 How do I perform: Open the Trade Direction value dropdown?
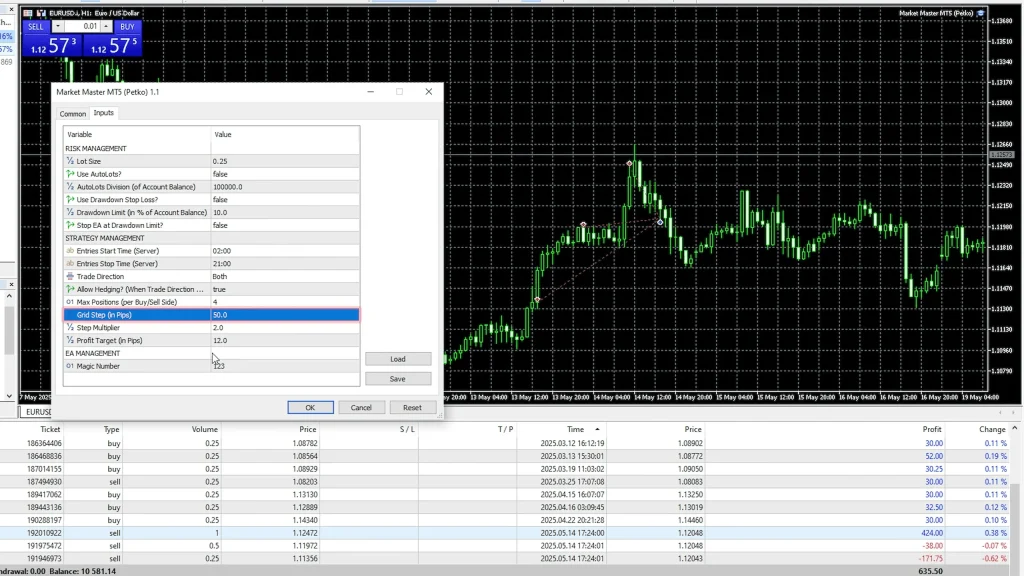click(284, 276)
